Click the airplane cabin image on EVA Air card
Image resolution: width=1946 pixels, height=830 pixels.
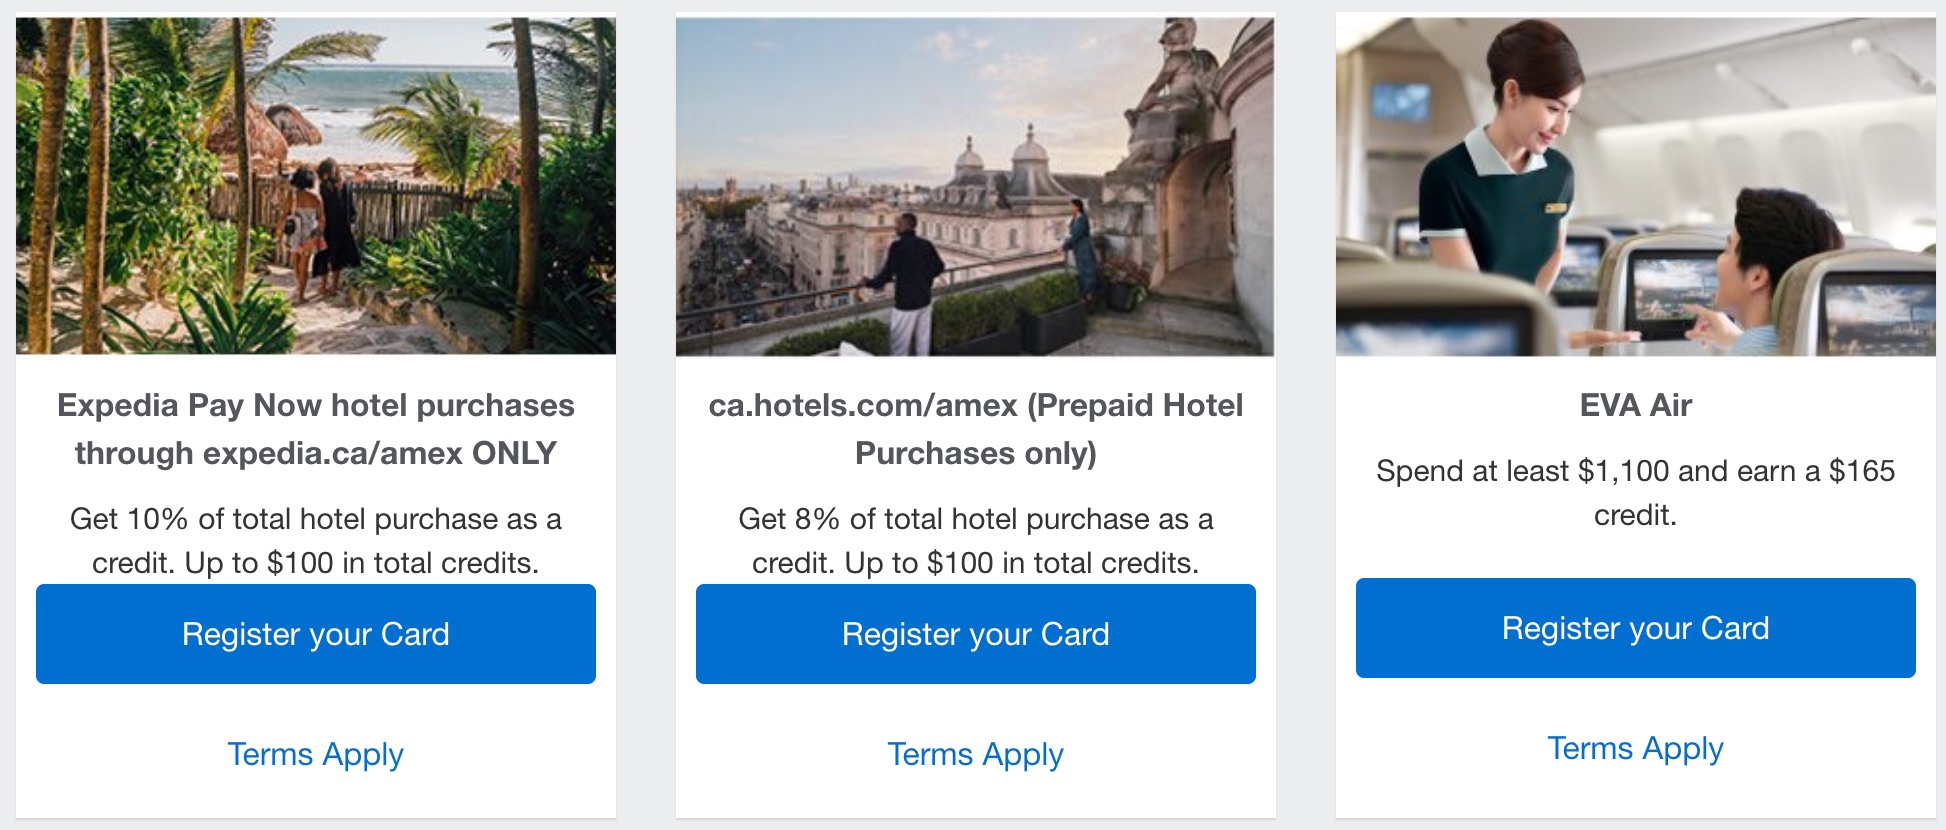(1636, 182)
